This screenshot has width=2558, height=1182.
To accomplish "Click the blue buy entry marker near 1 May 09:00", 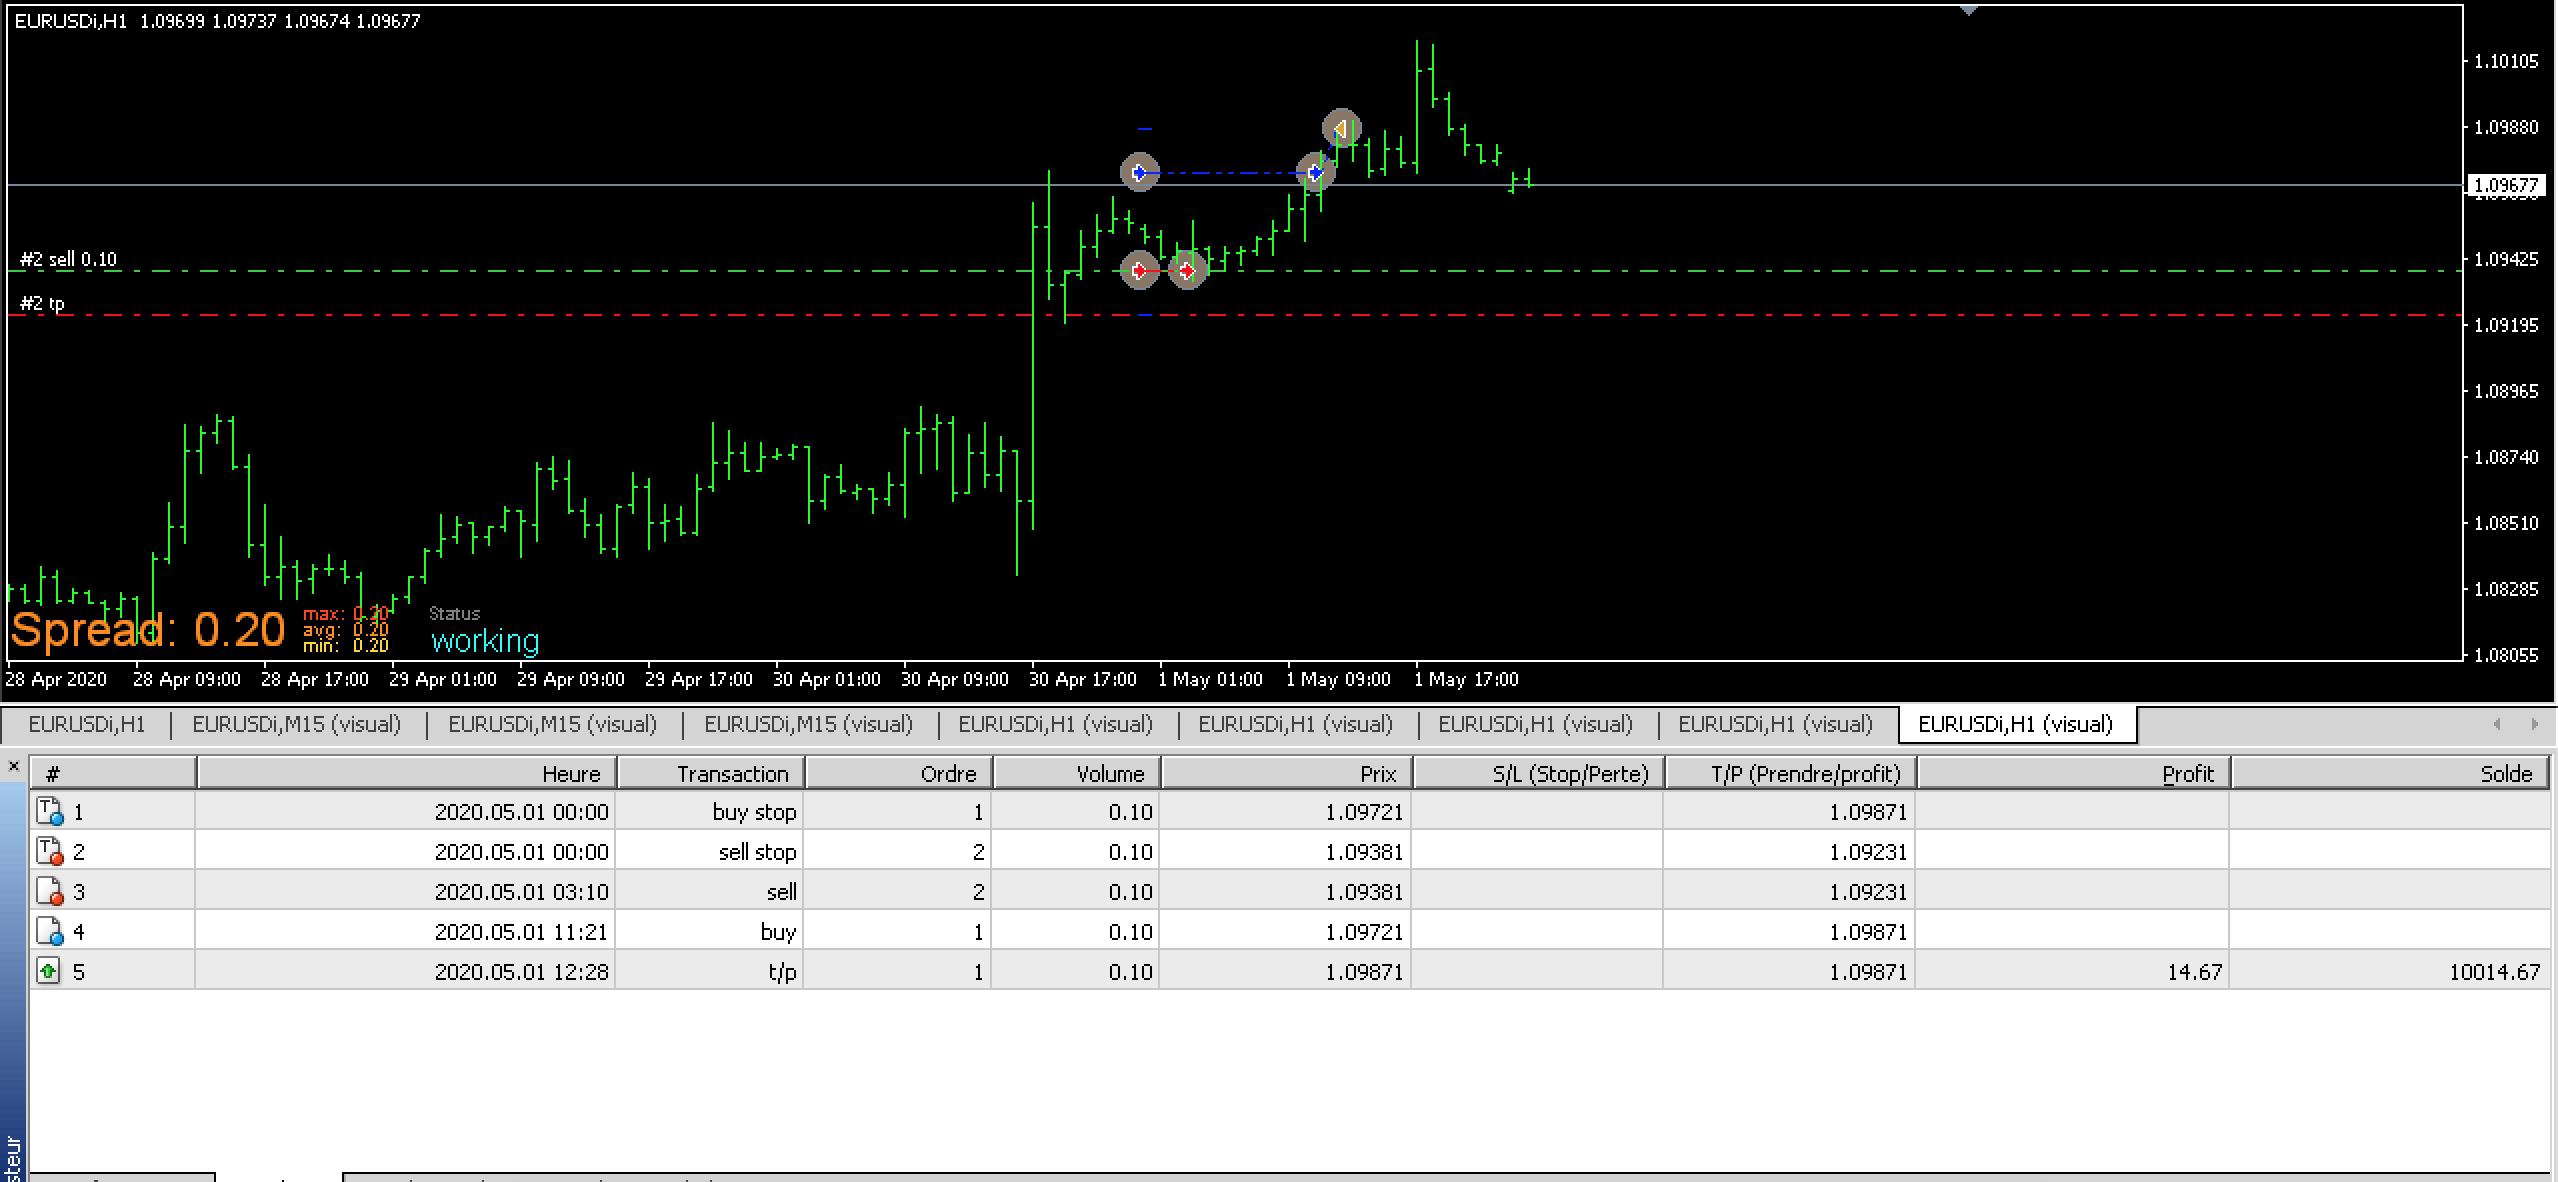I will 1315,173.
